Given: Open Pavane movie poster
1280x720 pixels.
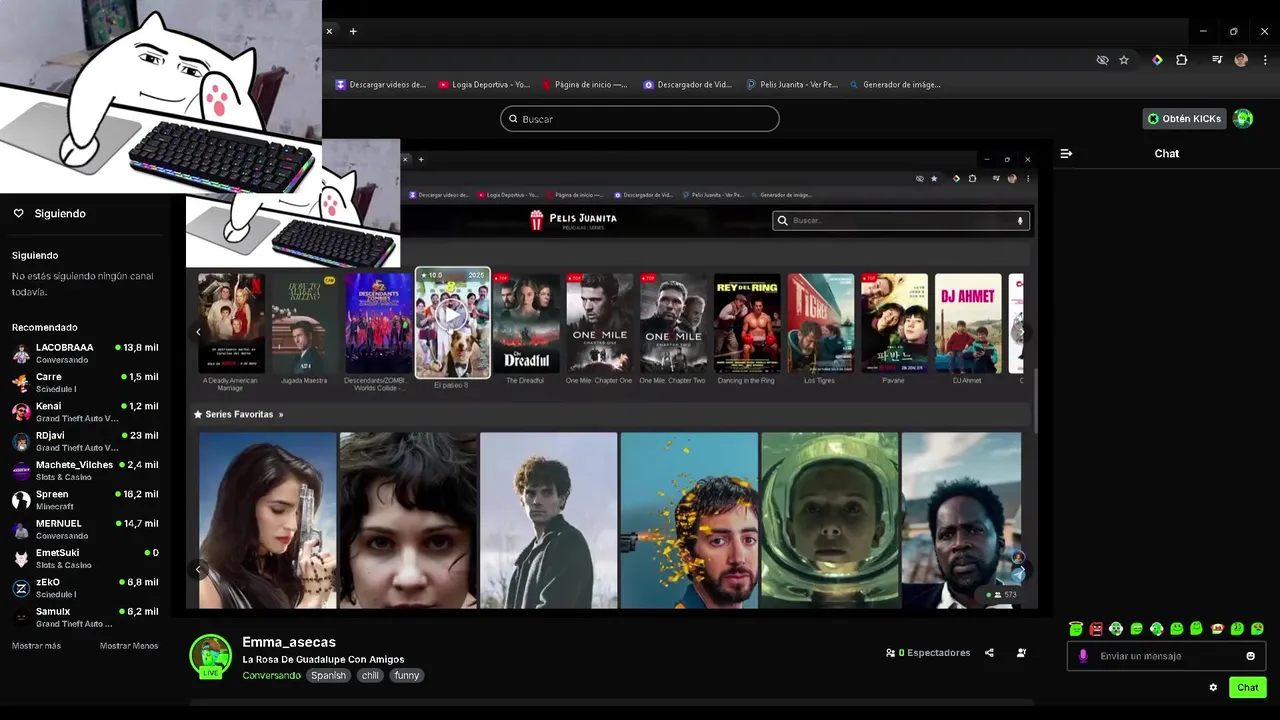Looking at the screenshot, I should 895,323.
